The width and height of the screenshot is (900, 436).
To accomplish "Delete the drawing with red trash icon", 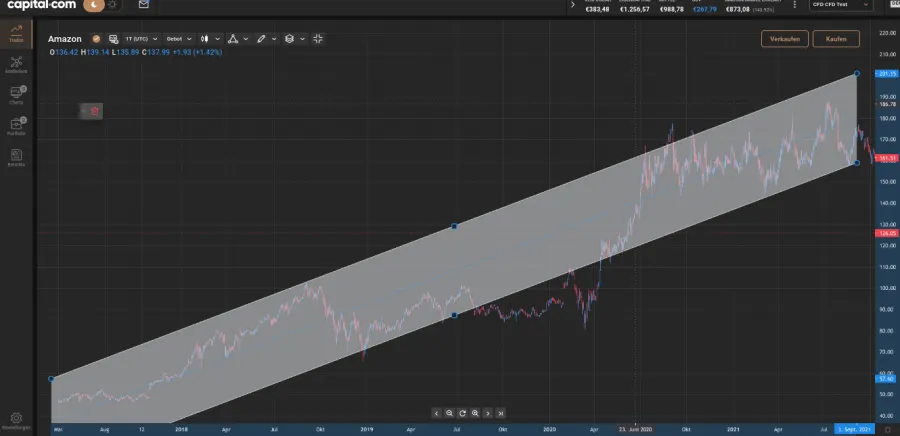I will tap(95, 111).
